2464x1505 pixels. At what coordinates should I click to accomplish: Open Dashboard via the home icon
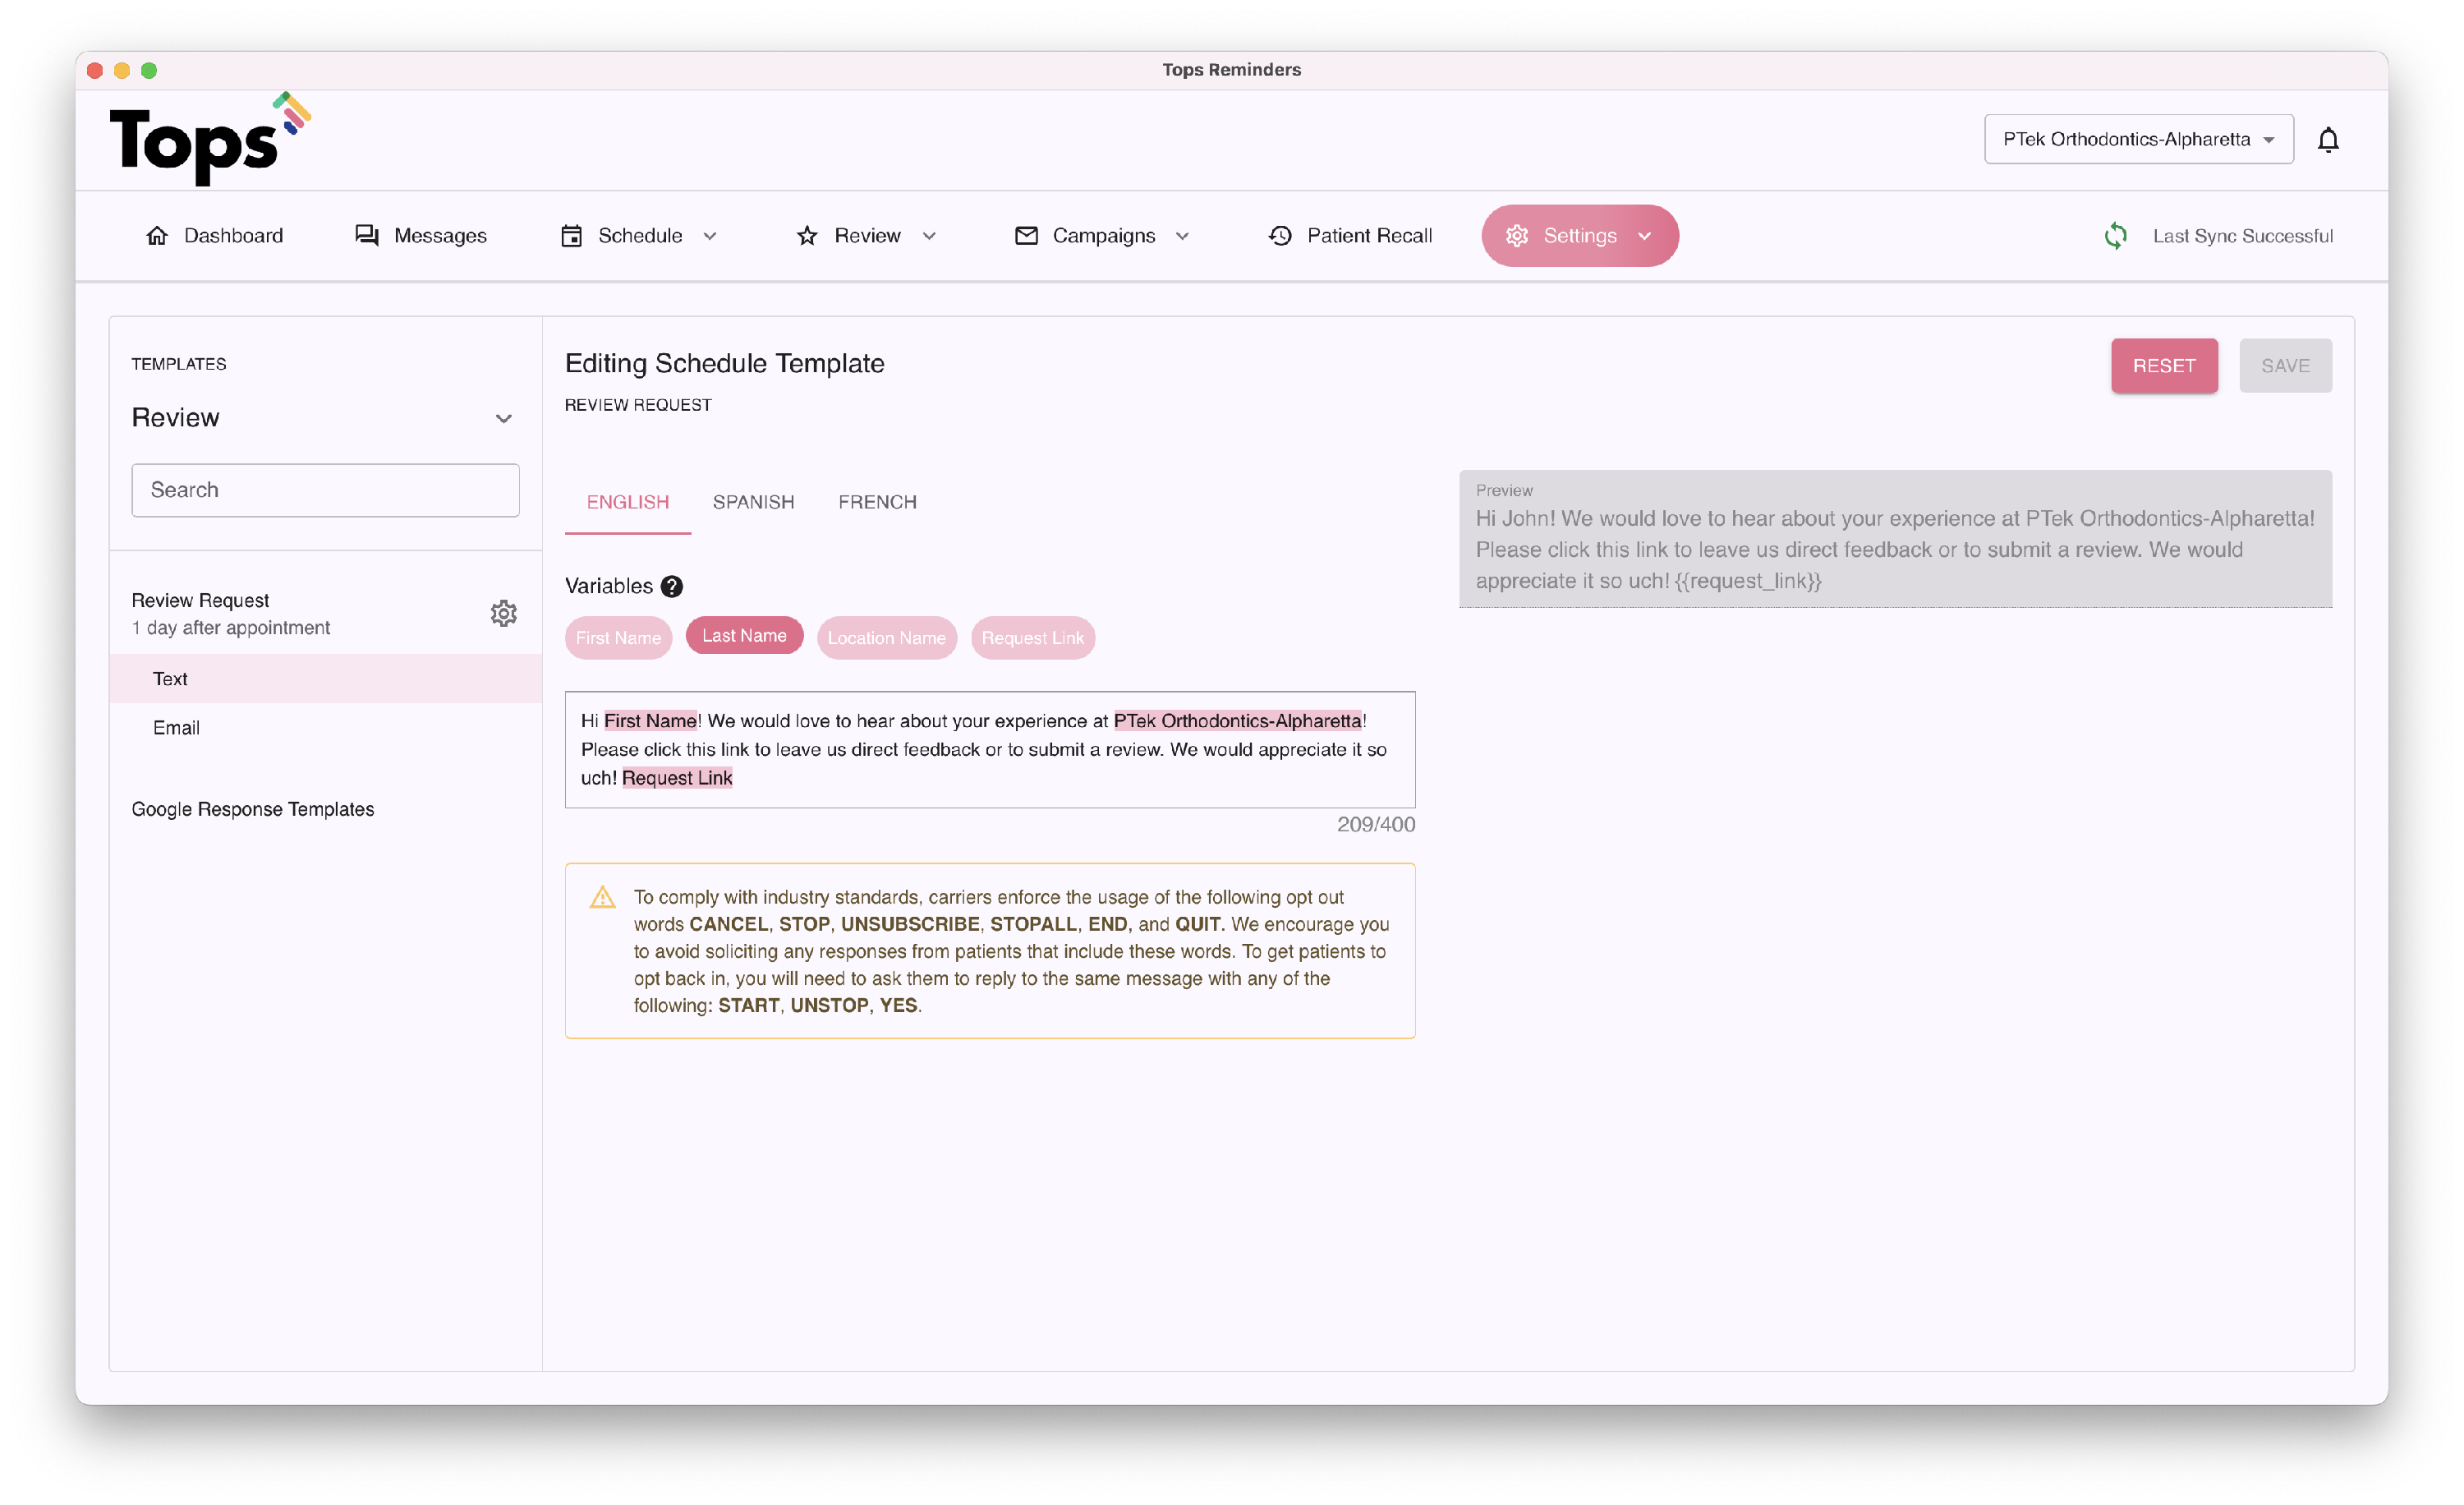(x=157, y=236)
